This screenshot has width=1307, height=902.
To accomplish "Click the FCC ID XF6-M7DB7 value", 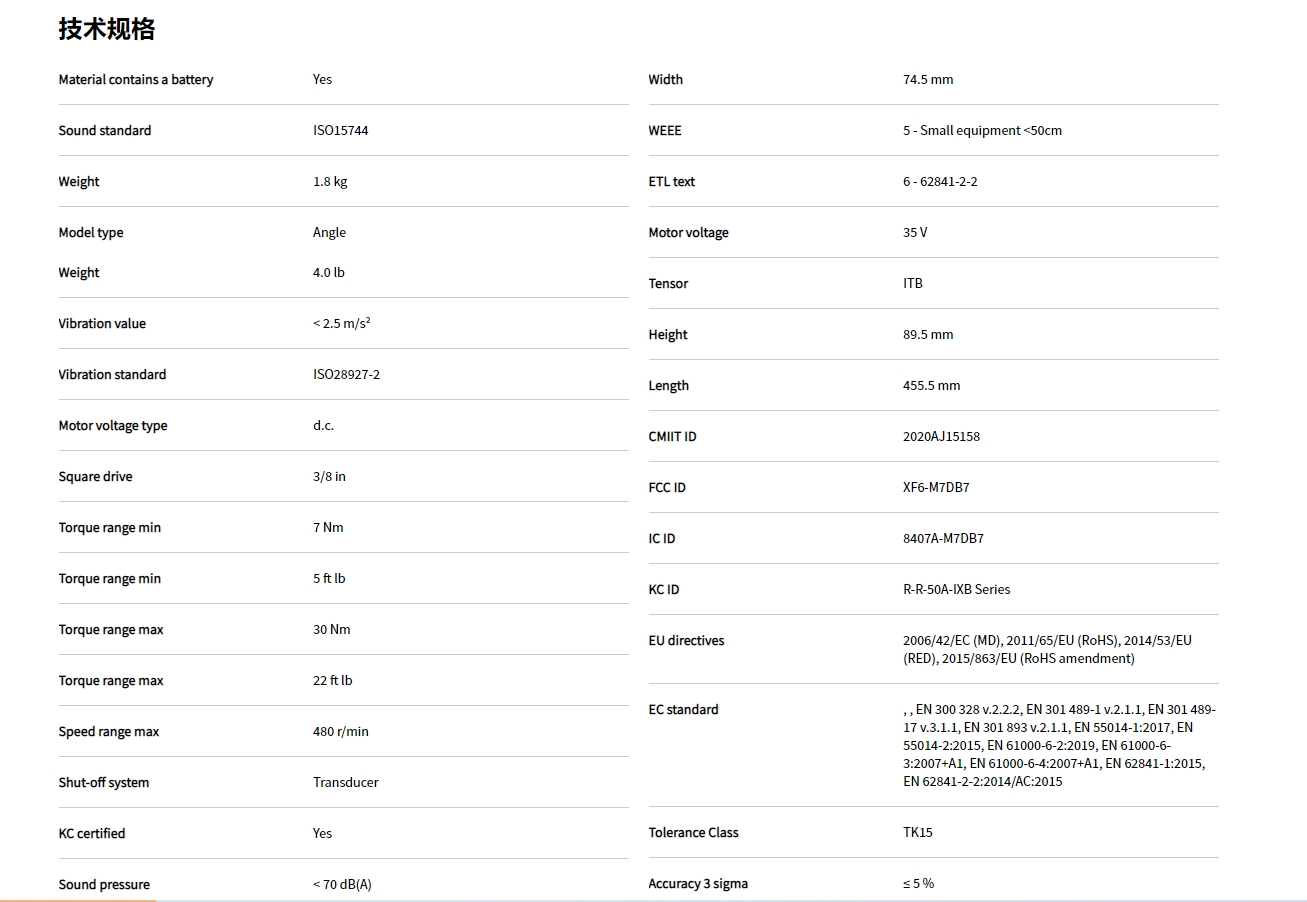I will (936, 488).
